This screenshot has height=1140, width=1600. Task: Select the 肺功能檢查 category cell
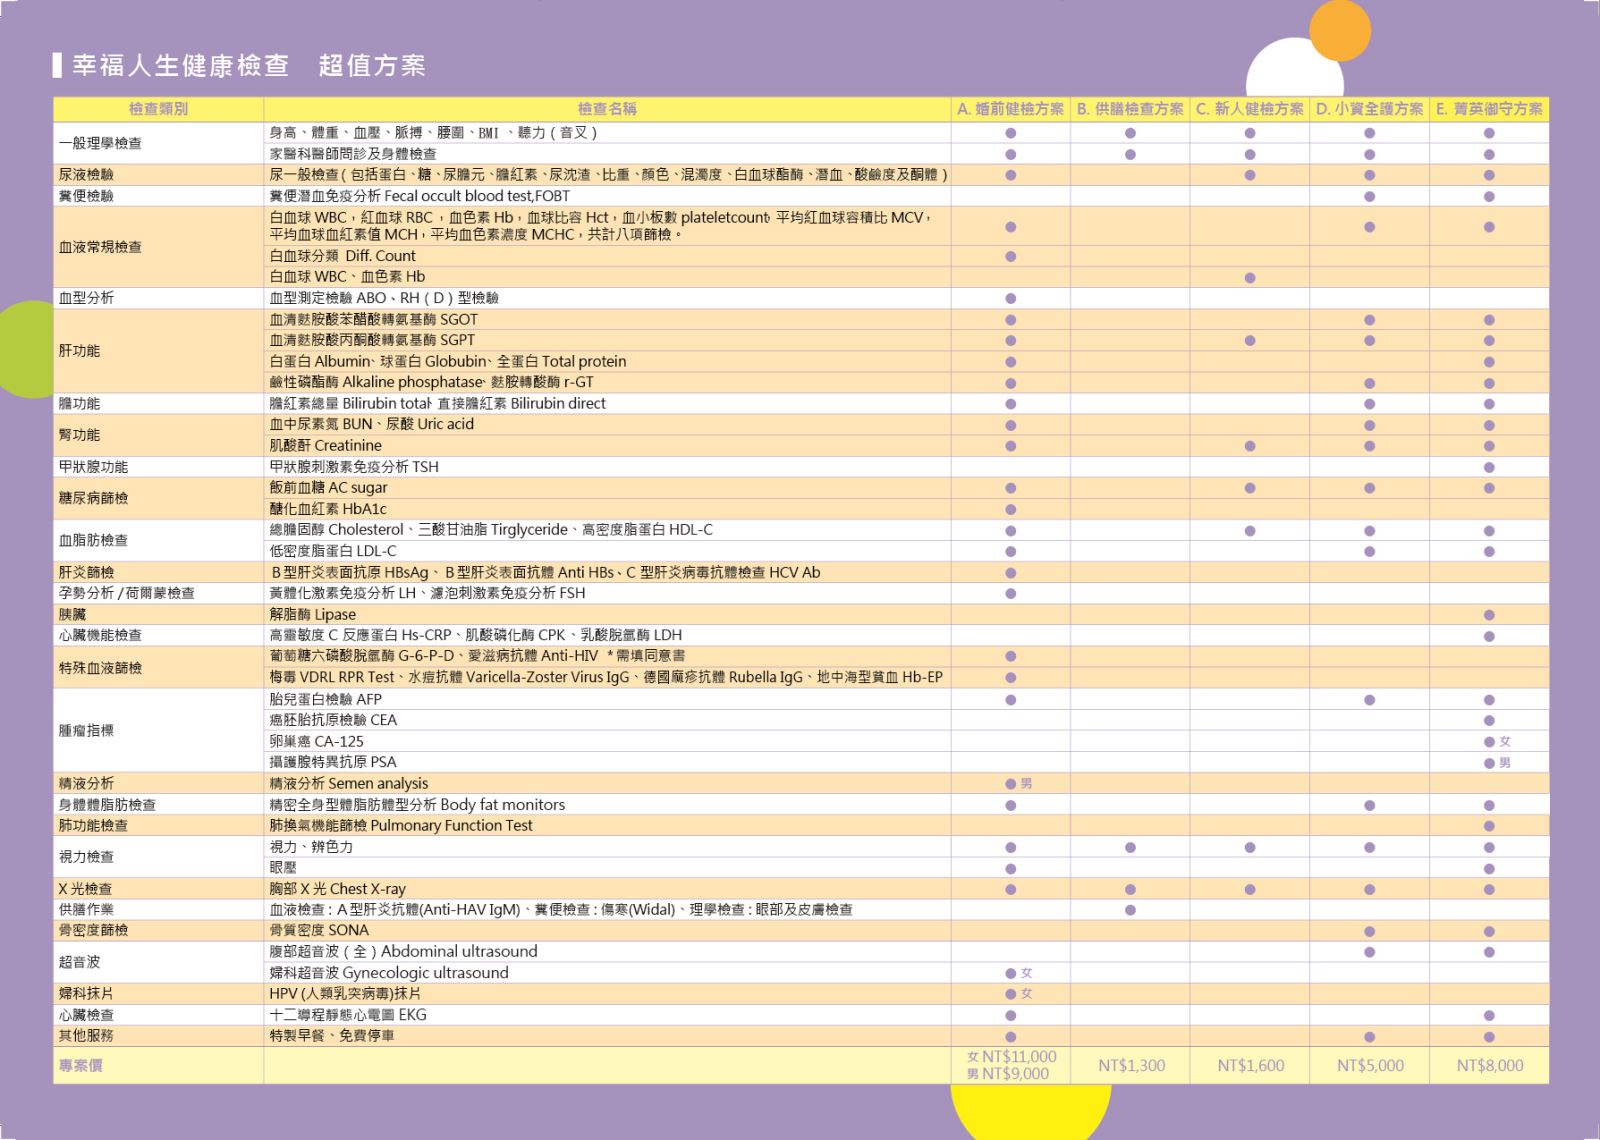point(158,825)
